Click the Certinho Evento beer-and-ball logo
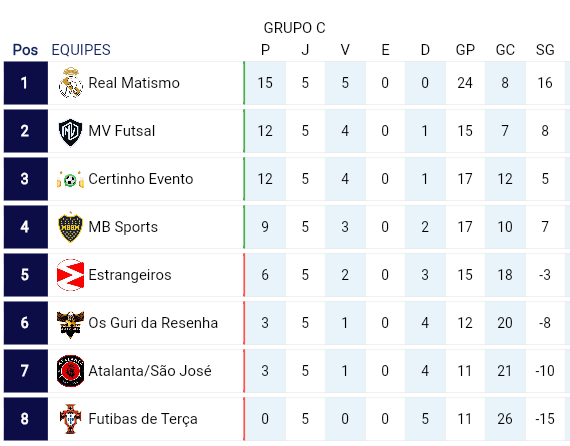The image size is (570, 446). pyautogui.click(x=70, y=179)
